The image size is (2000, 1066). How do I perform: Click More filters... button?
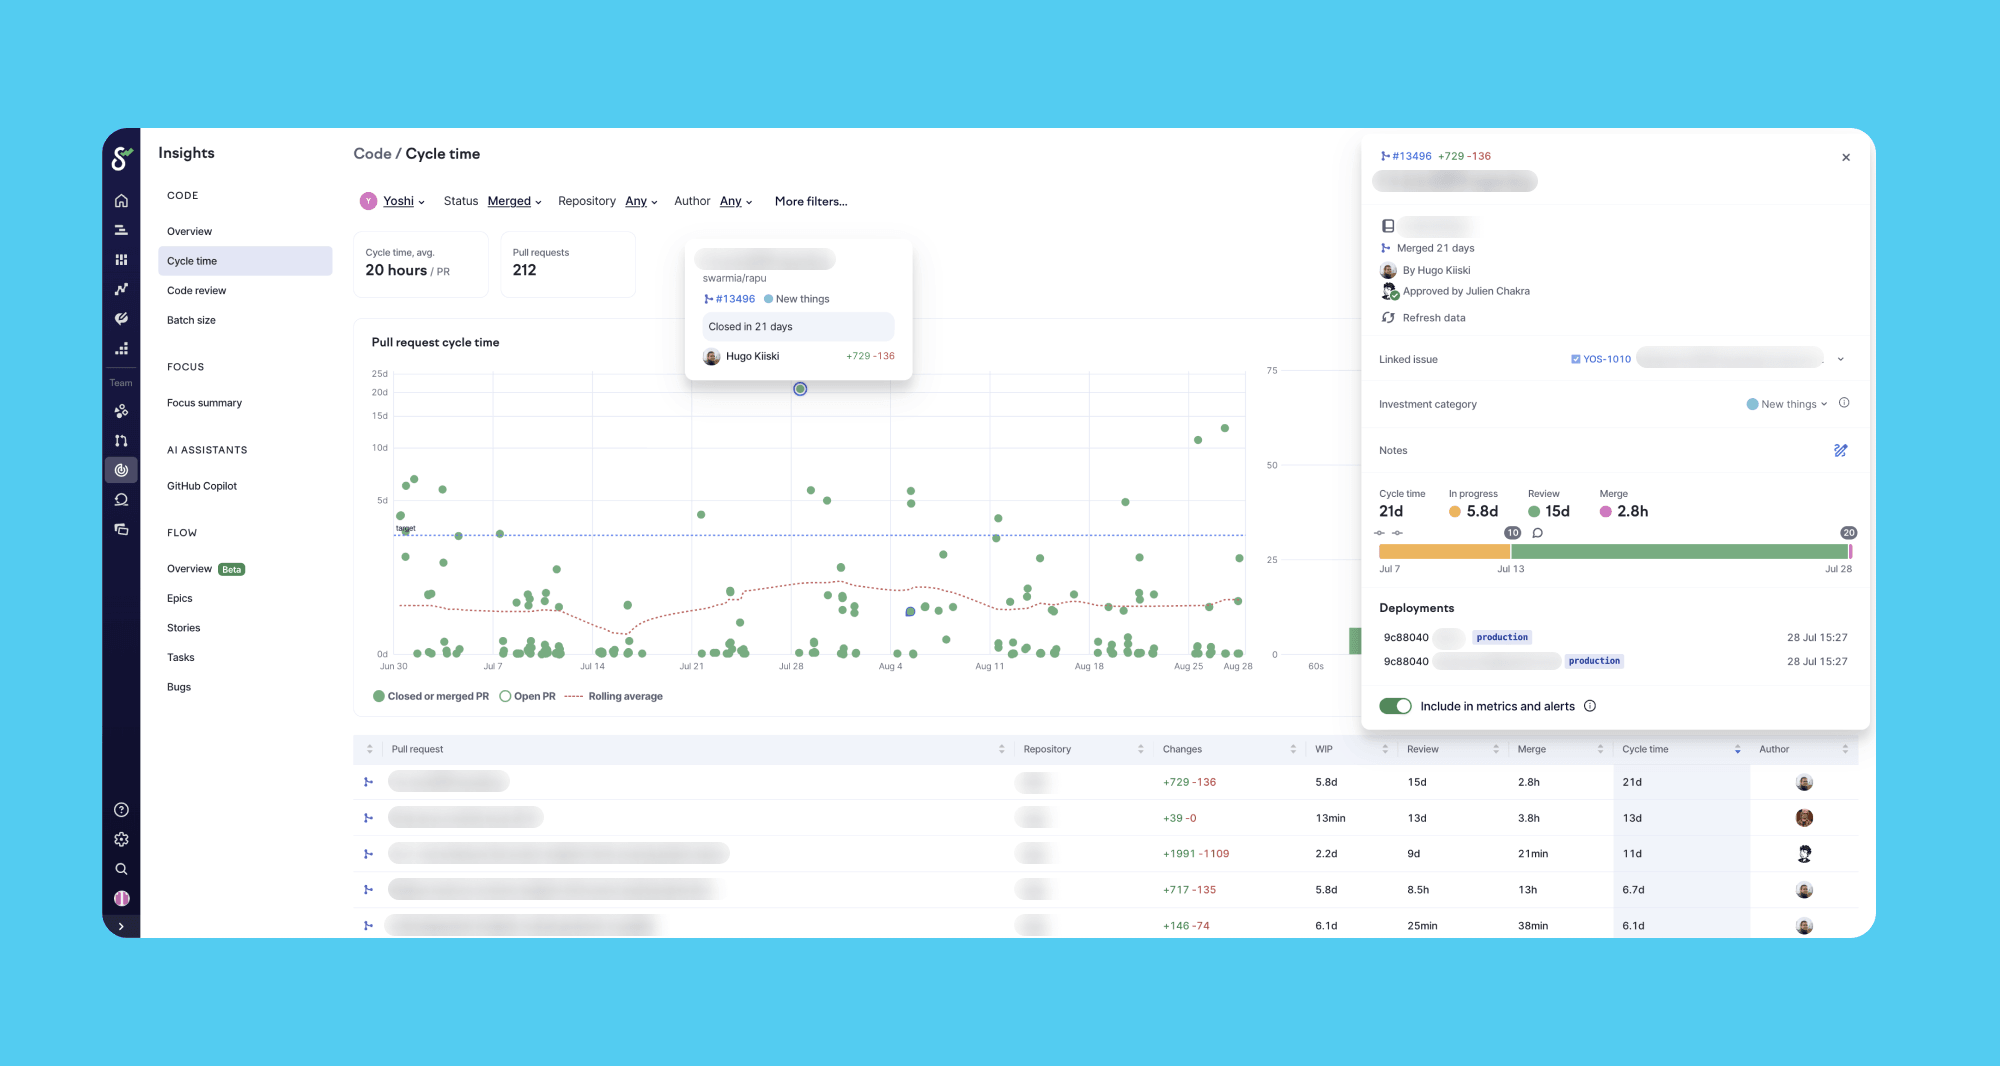point(810,201)
